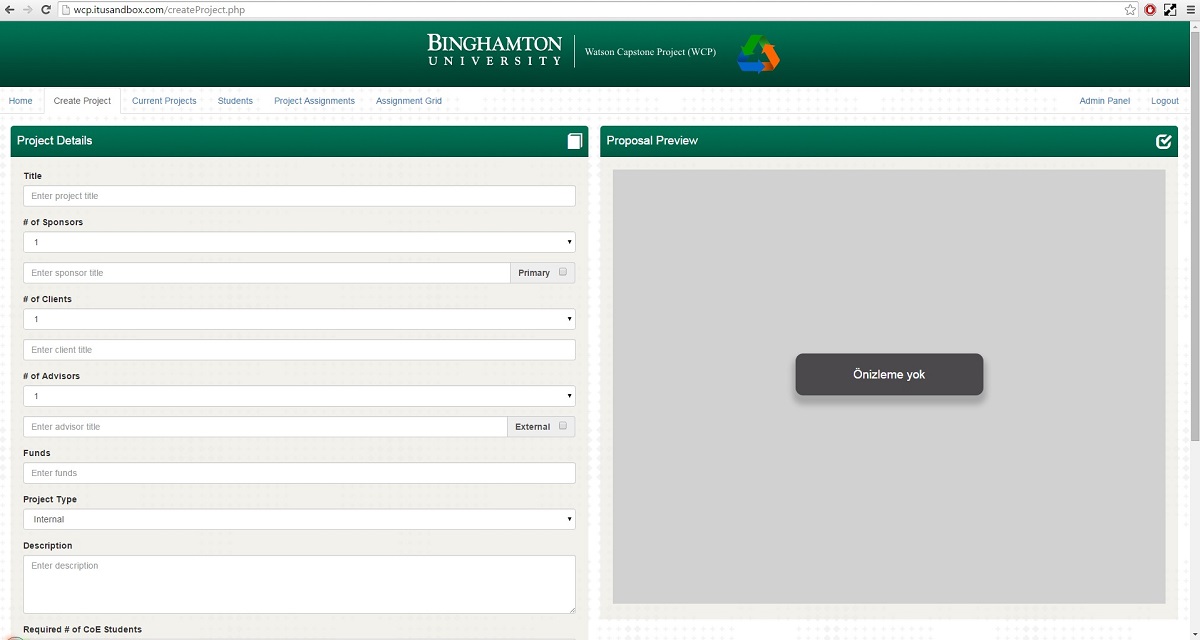
Task: Reload the page with the refresh icon
Action: (x=46, y=10)
